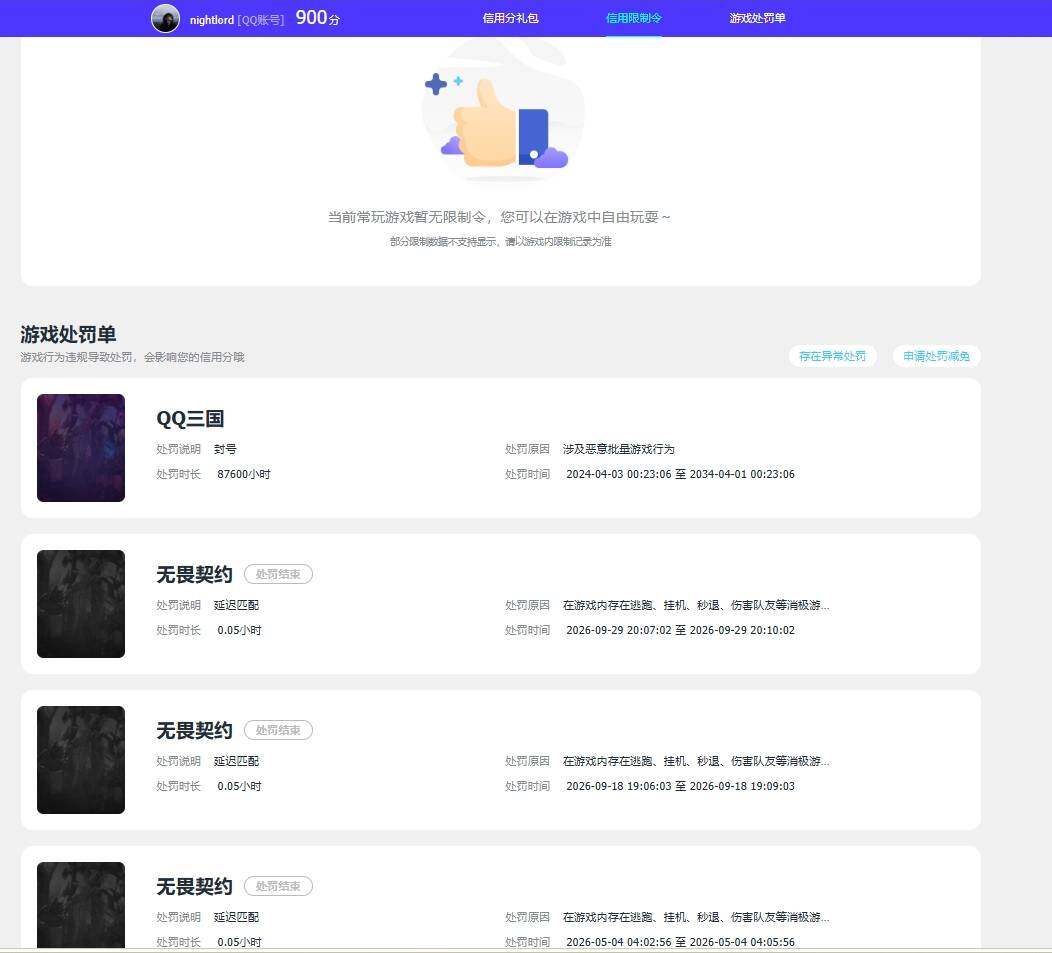Click the 存在异常处罚 button
The height and width of the screenshot is (953, 1052).
[833, 356]
